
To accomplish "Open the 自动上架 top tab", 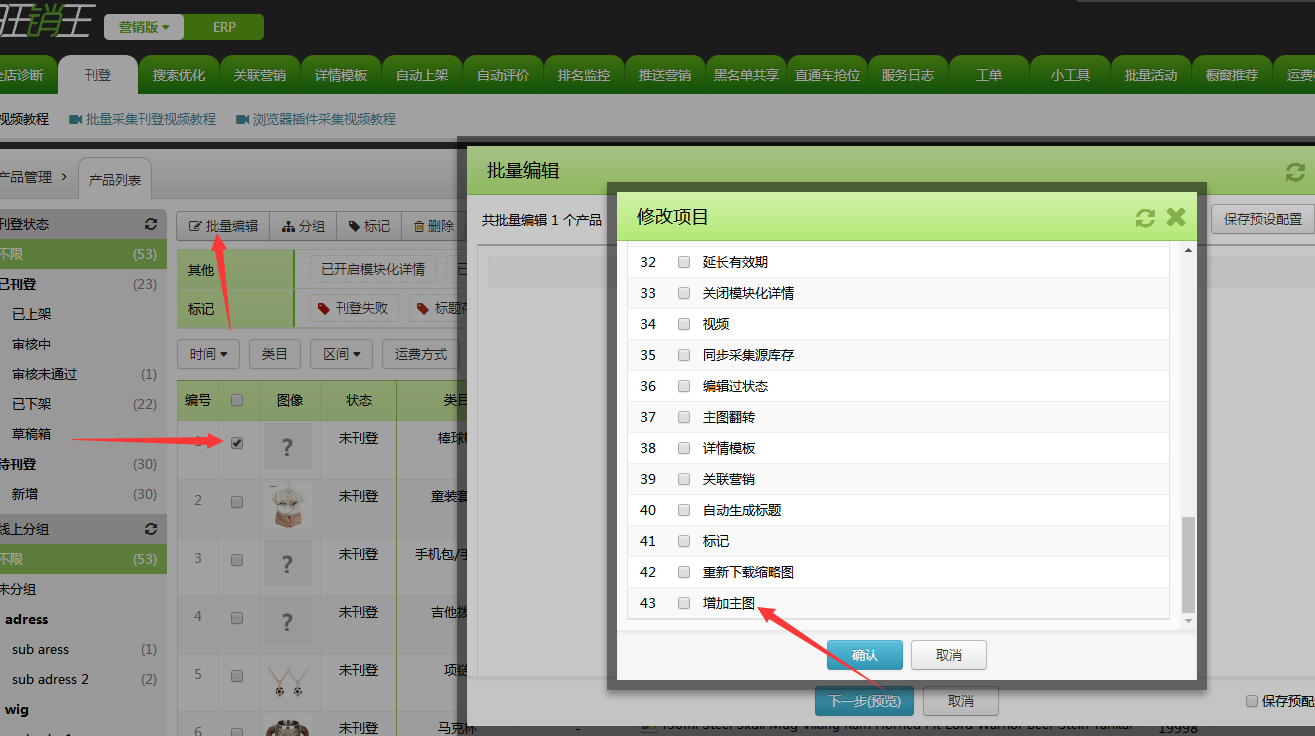I will [422, 75].
